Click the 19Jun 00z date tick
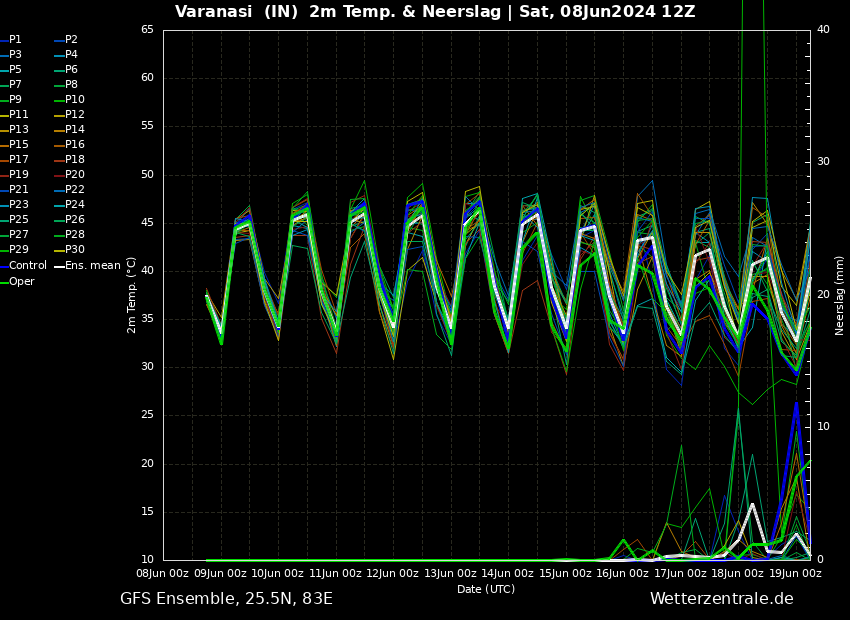Image resolution: width=850 pixels, height=620 pixels. coord(795,574)
